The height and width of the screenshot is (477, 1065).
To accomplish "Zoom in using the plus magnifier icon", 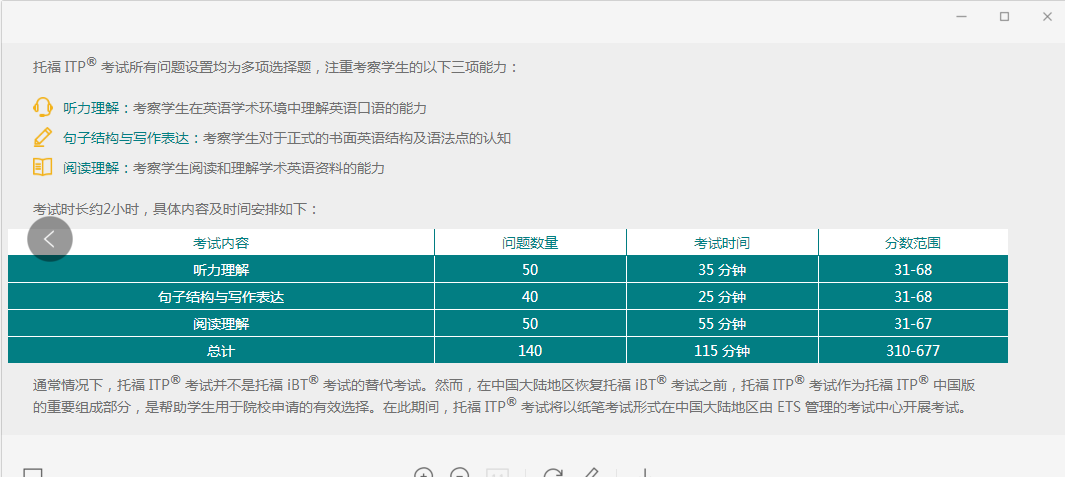I will pyautogui.click(x=424, y=474).
